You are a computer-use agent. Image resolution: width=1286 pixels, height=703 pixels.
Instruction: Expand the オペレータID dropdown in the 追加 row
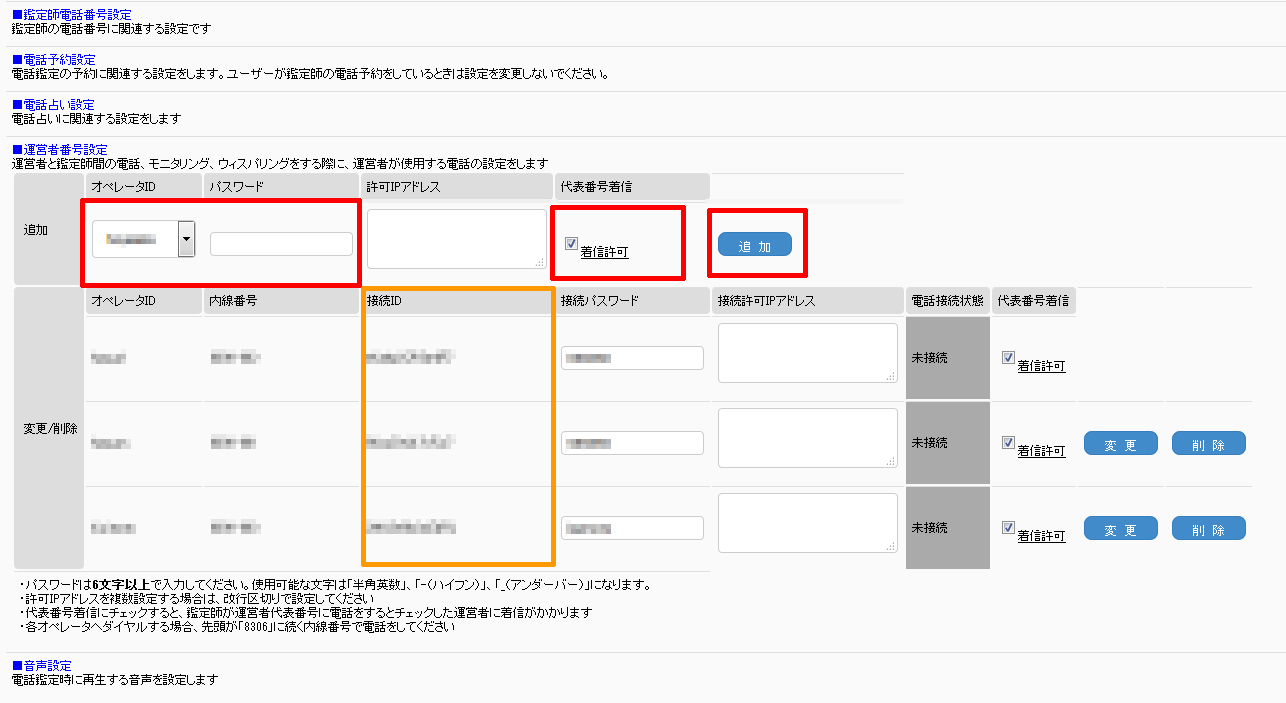(x=186, y=240)
